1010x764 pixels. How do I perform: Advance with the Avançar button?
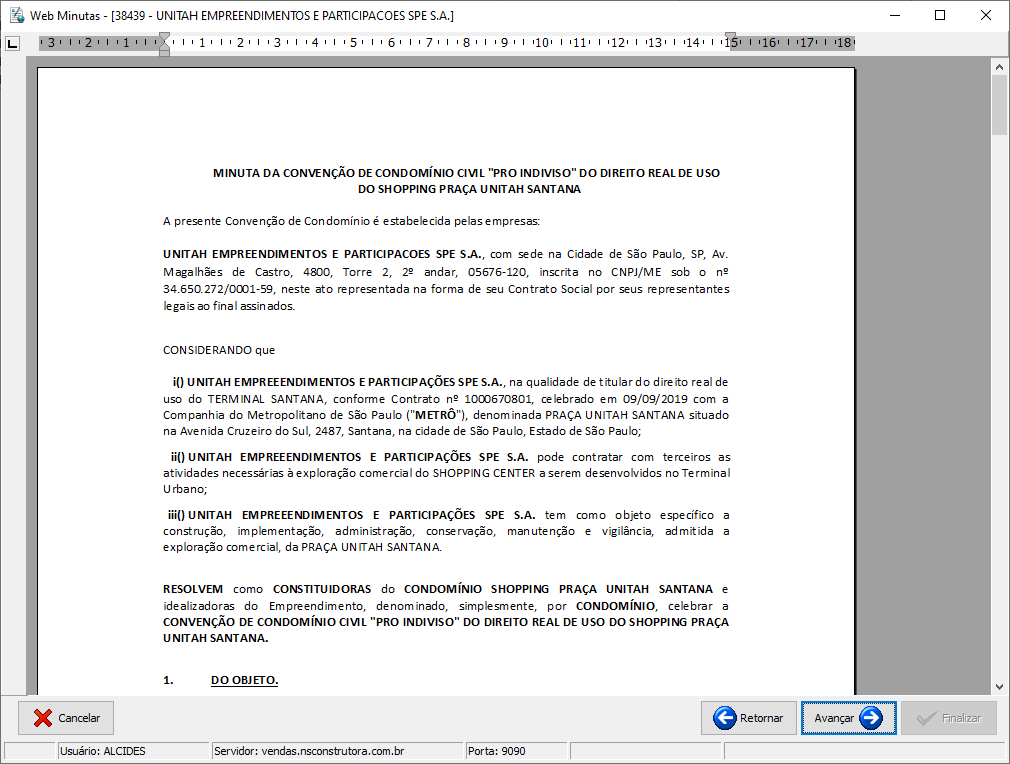848,718
